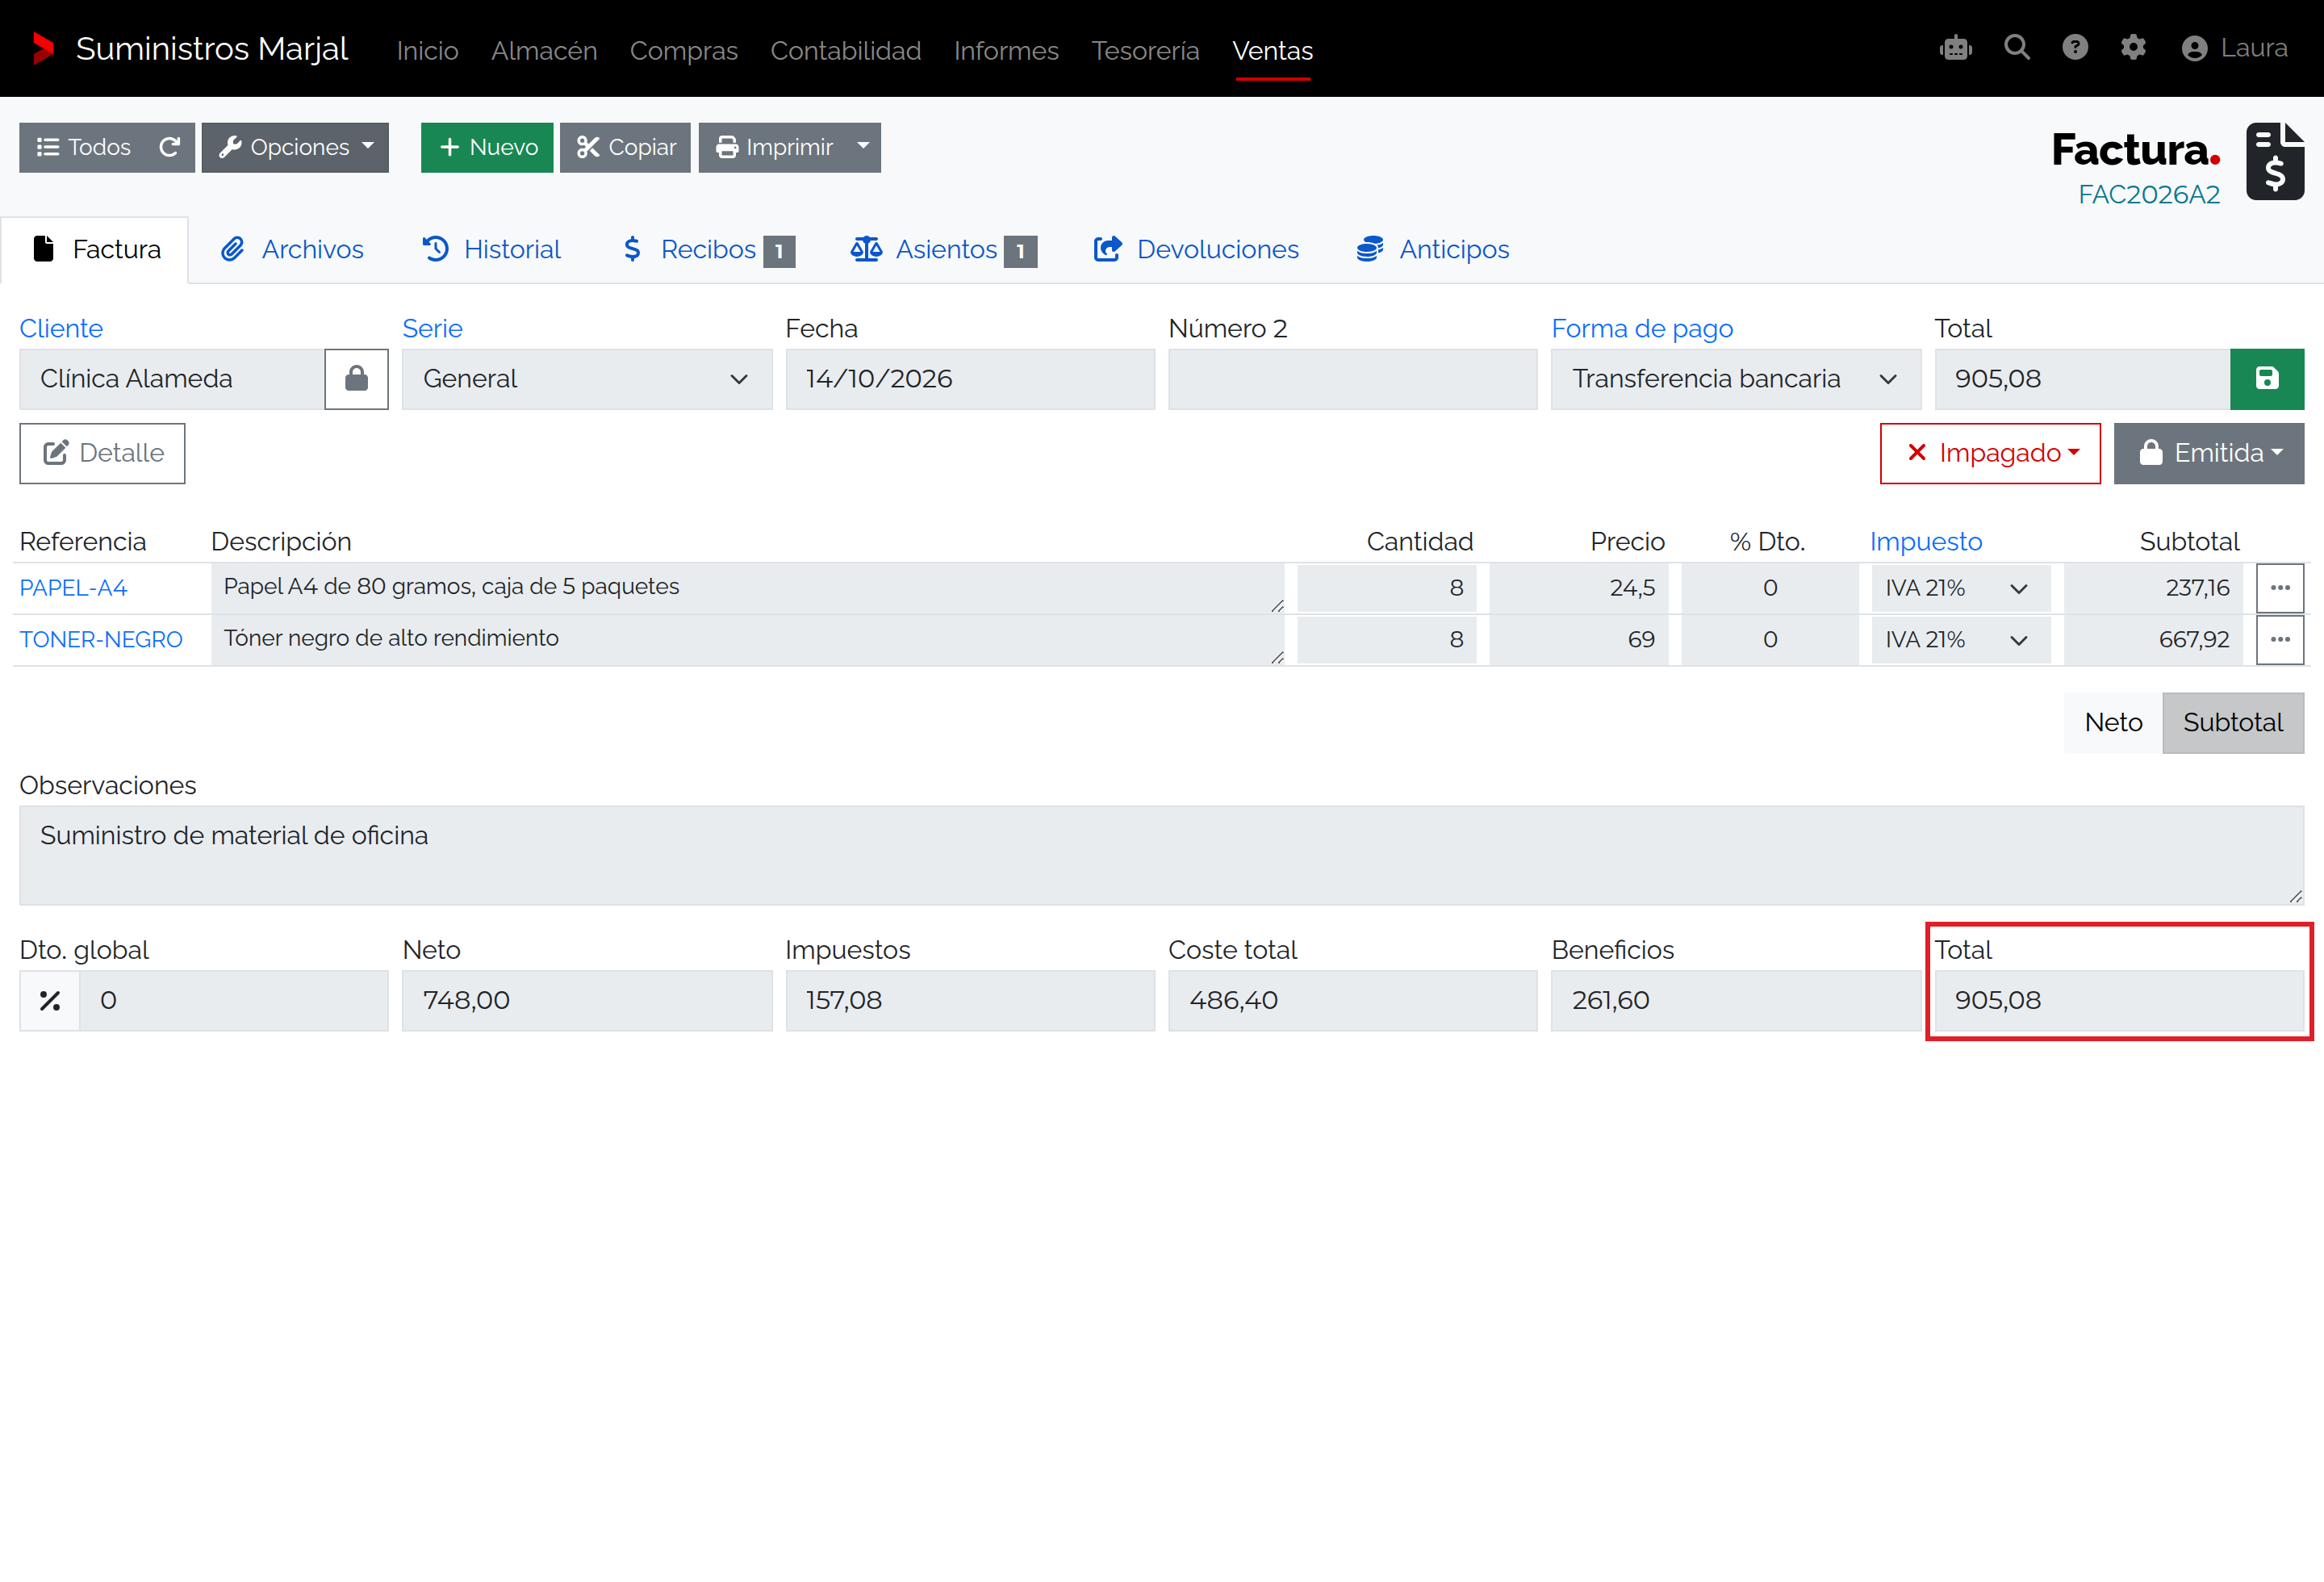Viewport: 2324px width, 1582px height.
Task: Click the green Nuevo button
Action: (487, 147)
